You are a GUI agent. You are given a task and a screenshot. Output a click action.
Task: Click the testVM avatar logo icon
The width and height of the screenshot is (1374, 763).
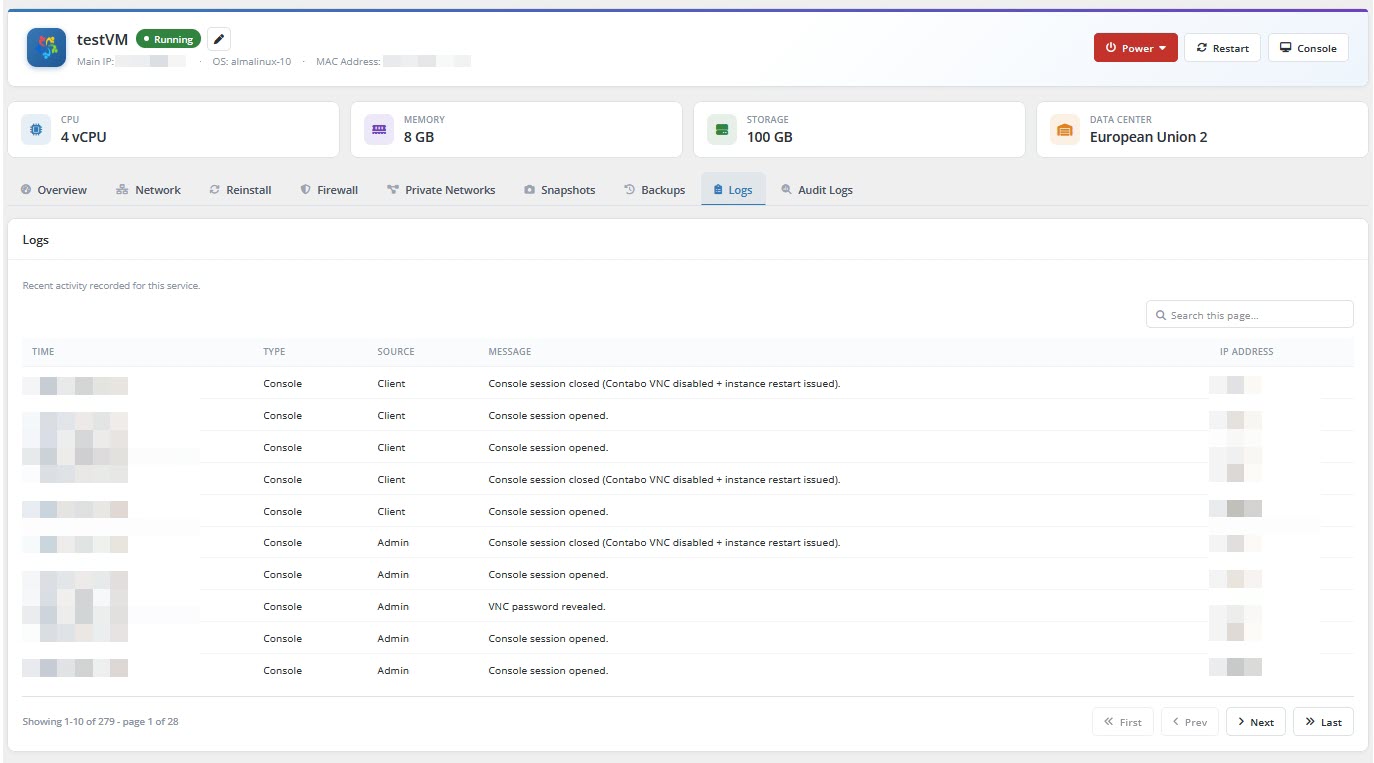(47, 48)
